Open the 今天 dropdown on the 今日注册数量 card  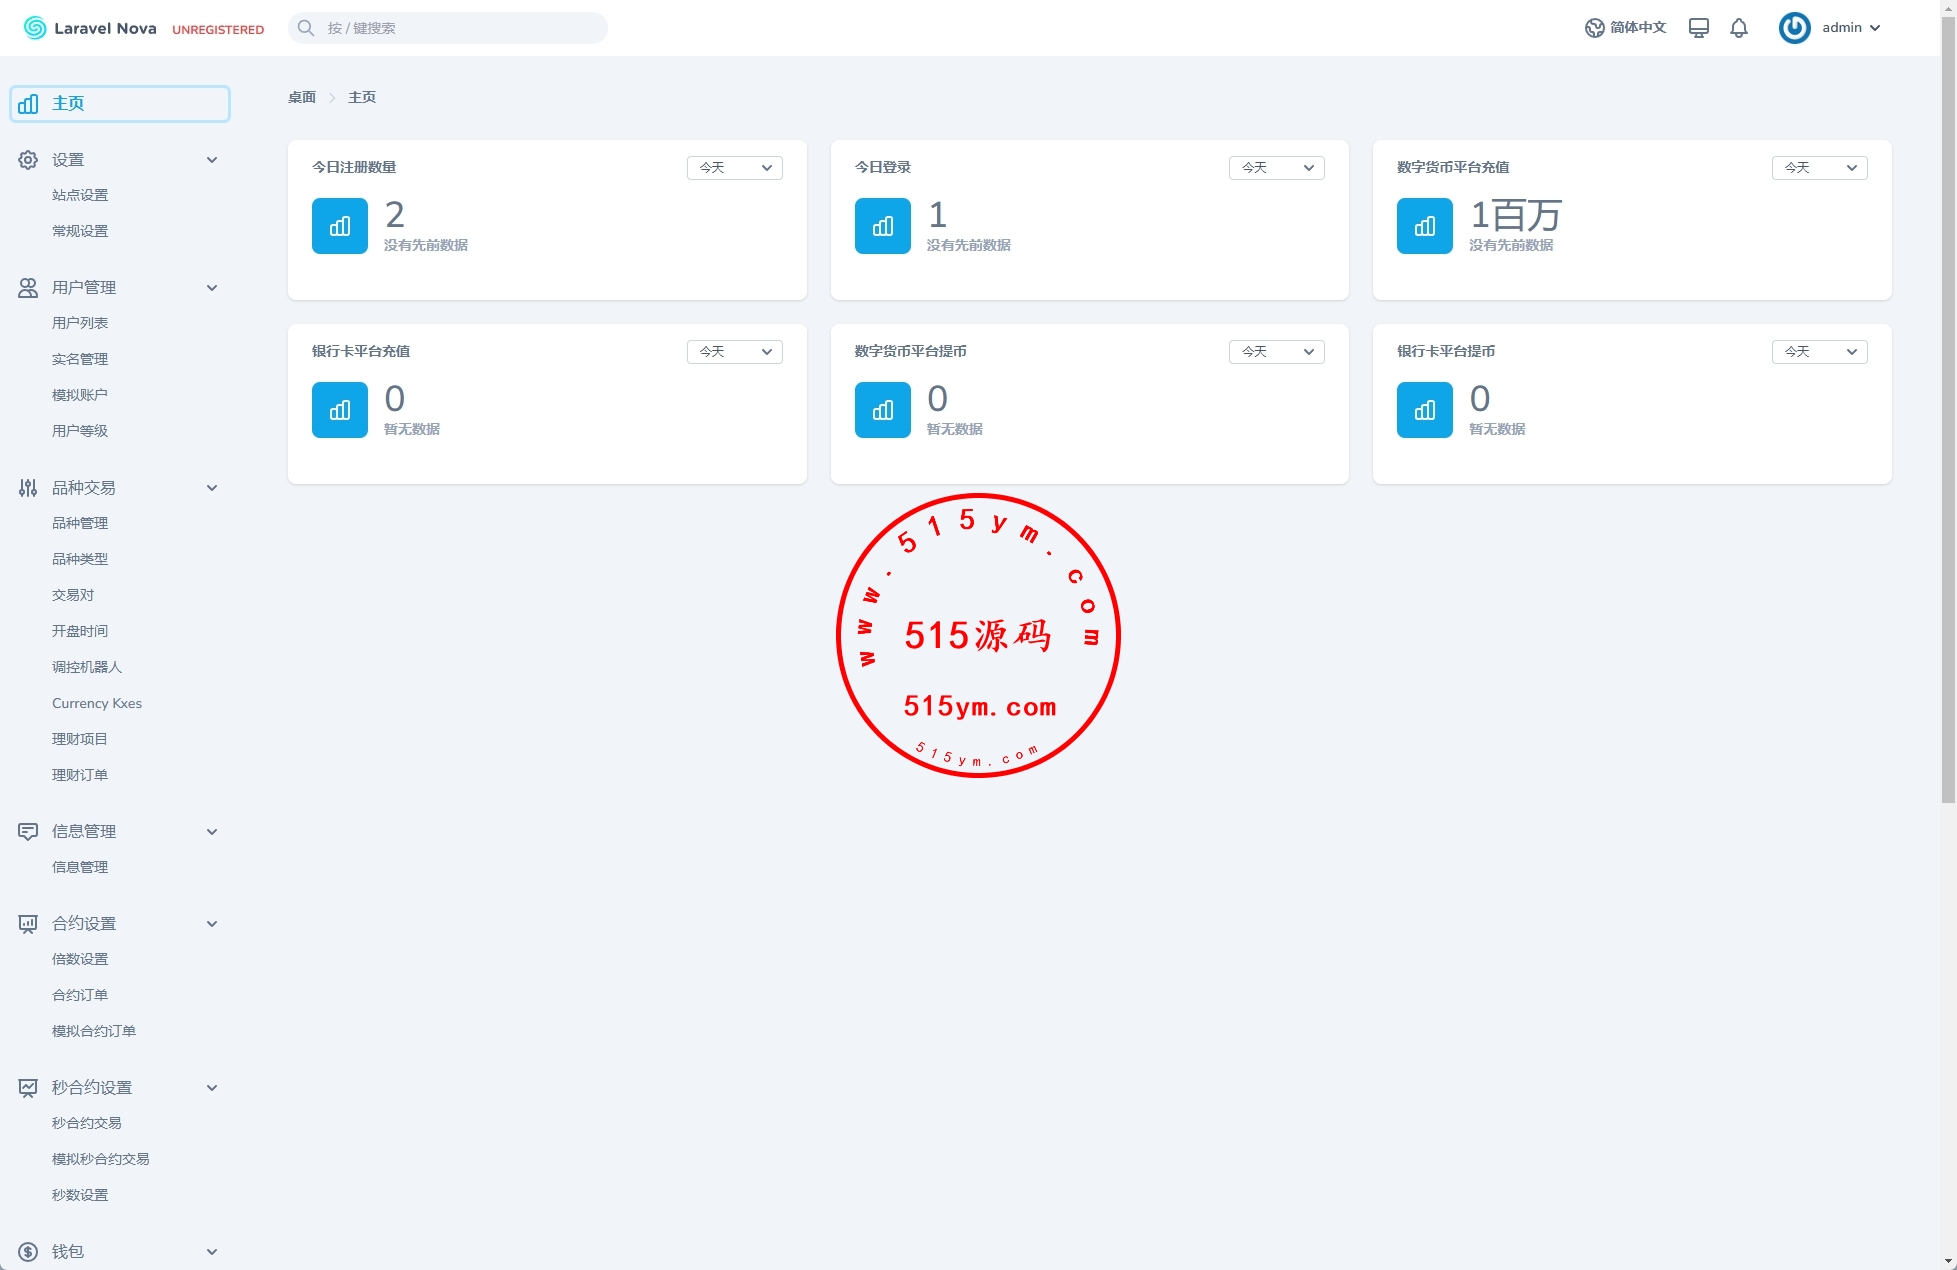pos(735,168)
